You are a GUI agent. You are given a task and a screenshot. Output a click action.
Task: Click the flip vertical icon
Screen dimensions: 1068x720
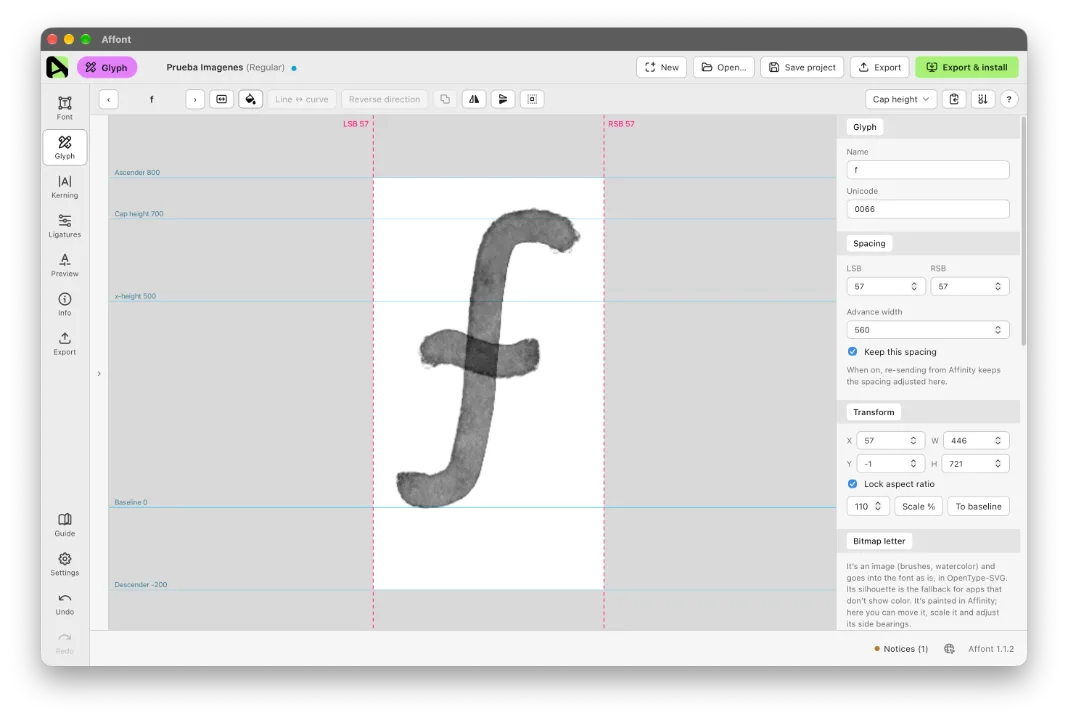pyautogui.click(x=503, y=99)
